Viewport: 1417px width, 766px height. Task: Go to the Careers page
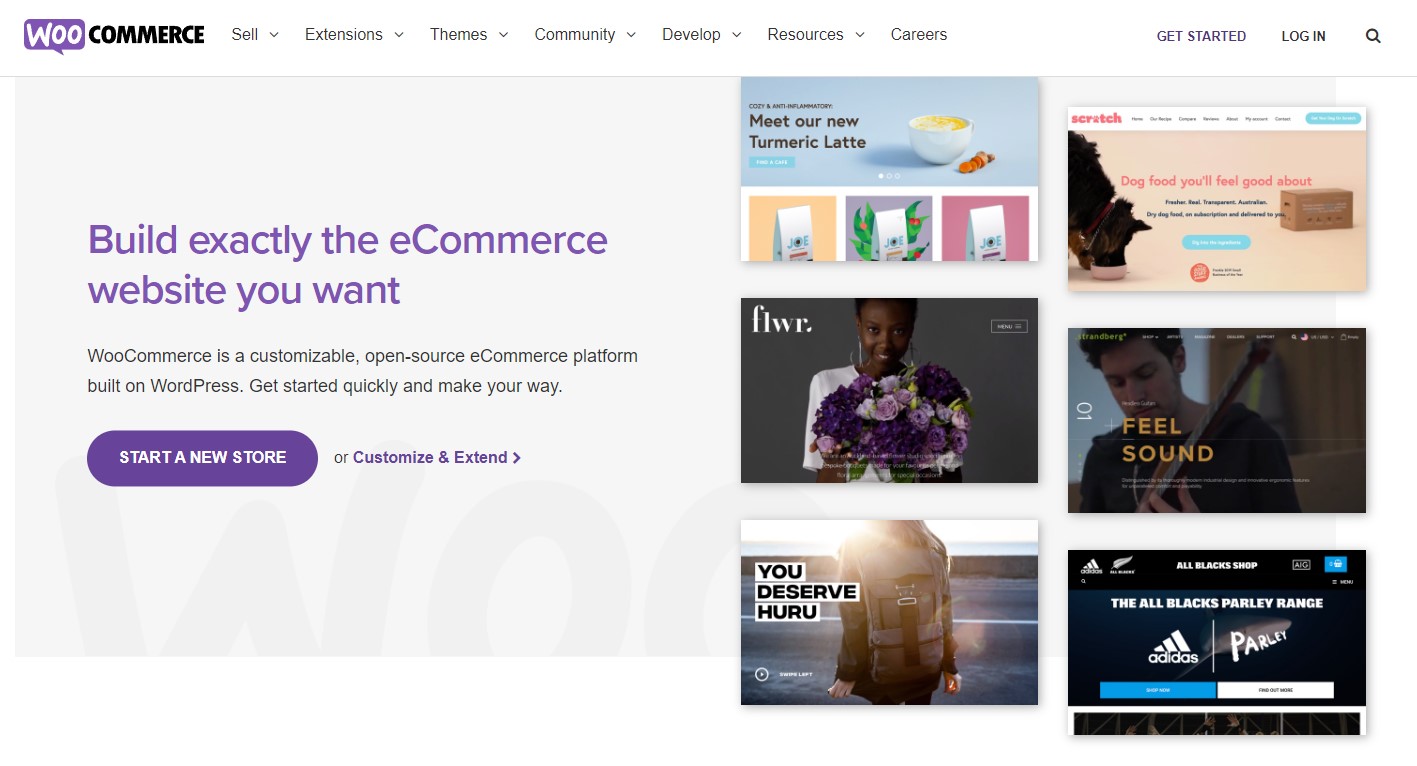919,35
